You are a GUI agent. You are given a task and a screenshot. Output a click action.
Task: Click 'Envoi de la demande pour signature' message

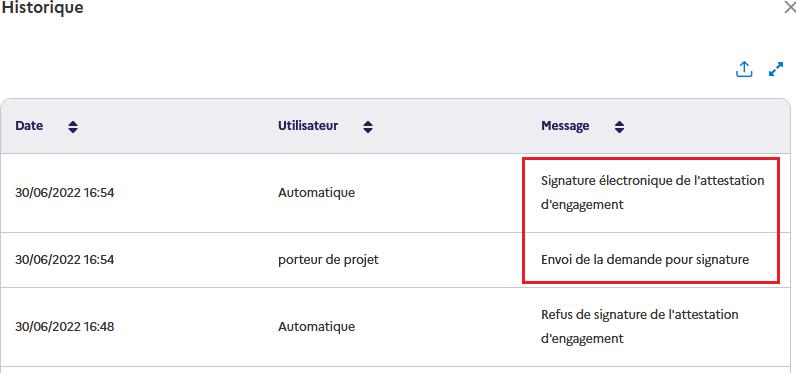tap(645, 260)
